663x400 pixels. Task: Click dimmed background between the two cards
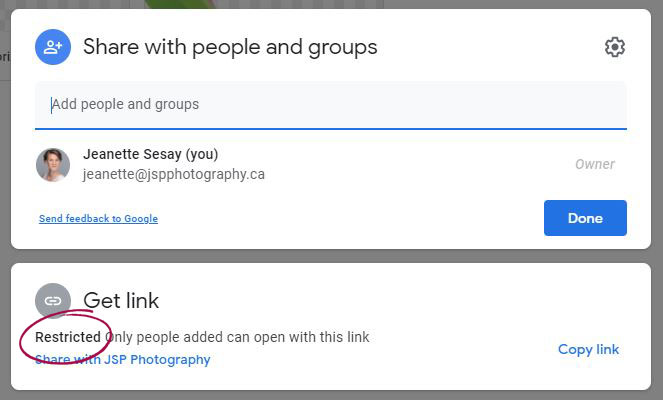point(331,256)
